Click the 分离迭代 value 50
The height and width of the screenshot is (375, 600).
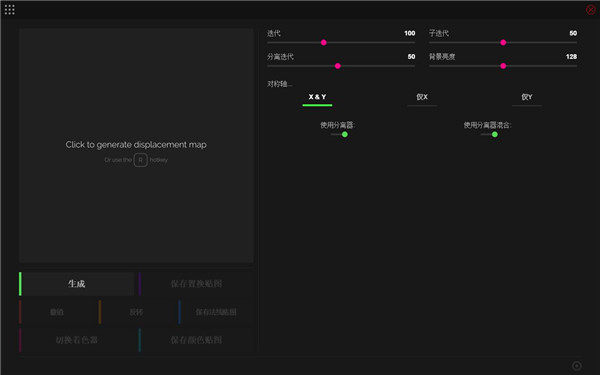411,57
